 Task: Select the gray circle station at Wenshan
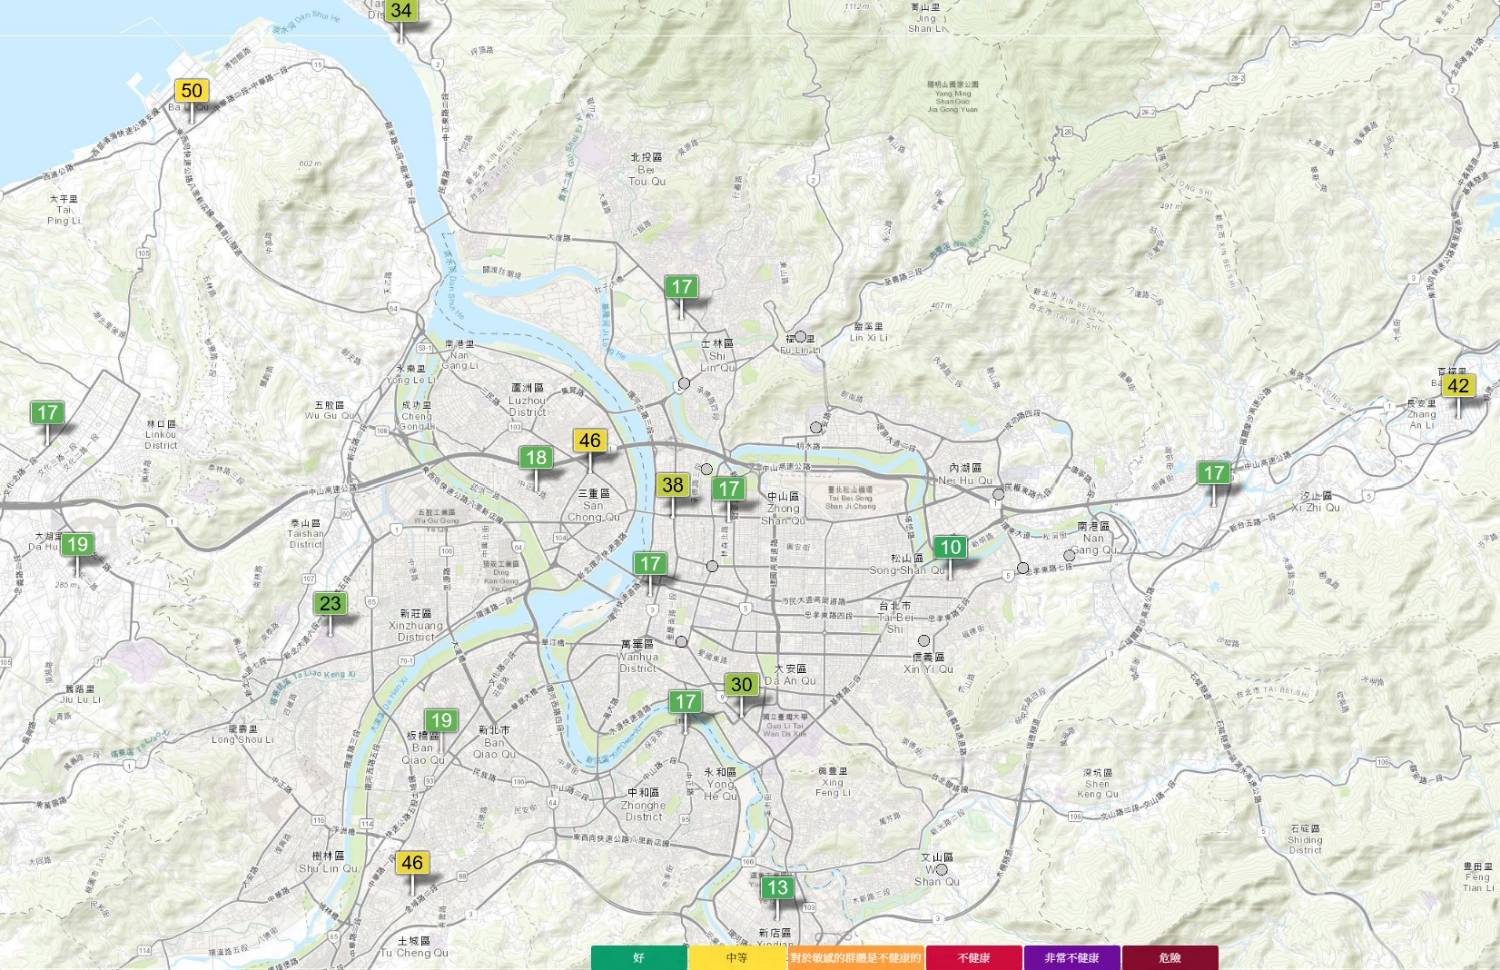coord(941,869)
